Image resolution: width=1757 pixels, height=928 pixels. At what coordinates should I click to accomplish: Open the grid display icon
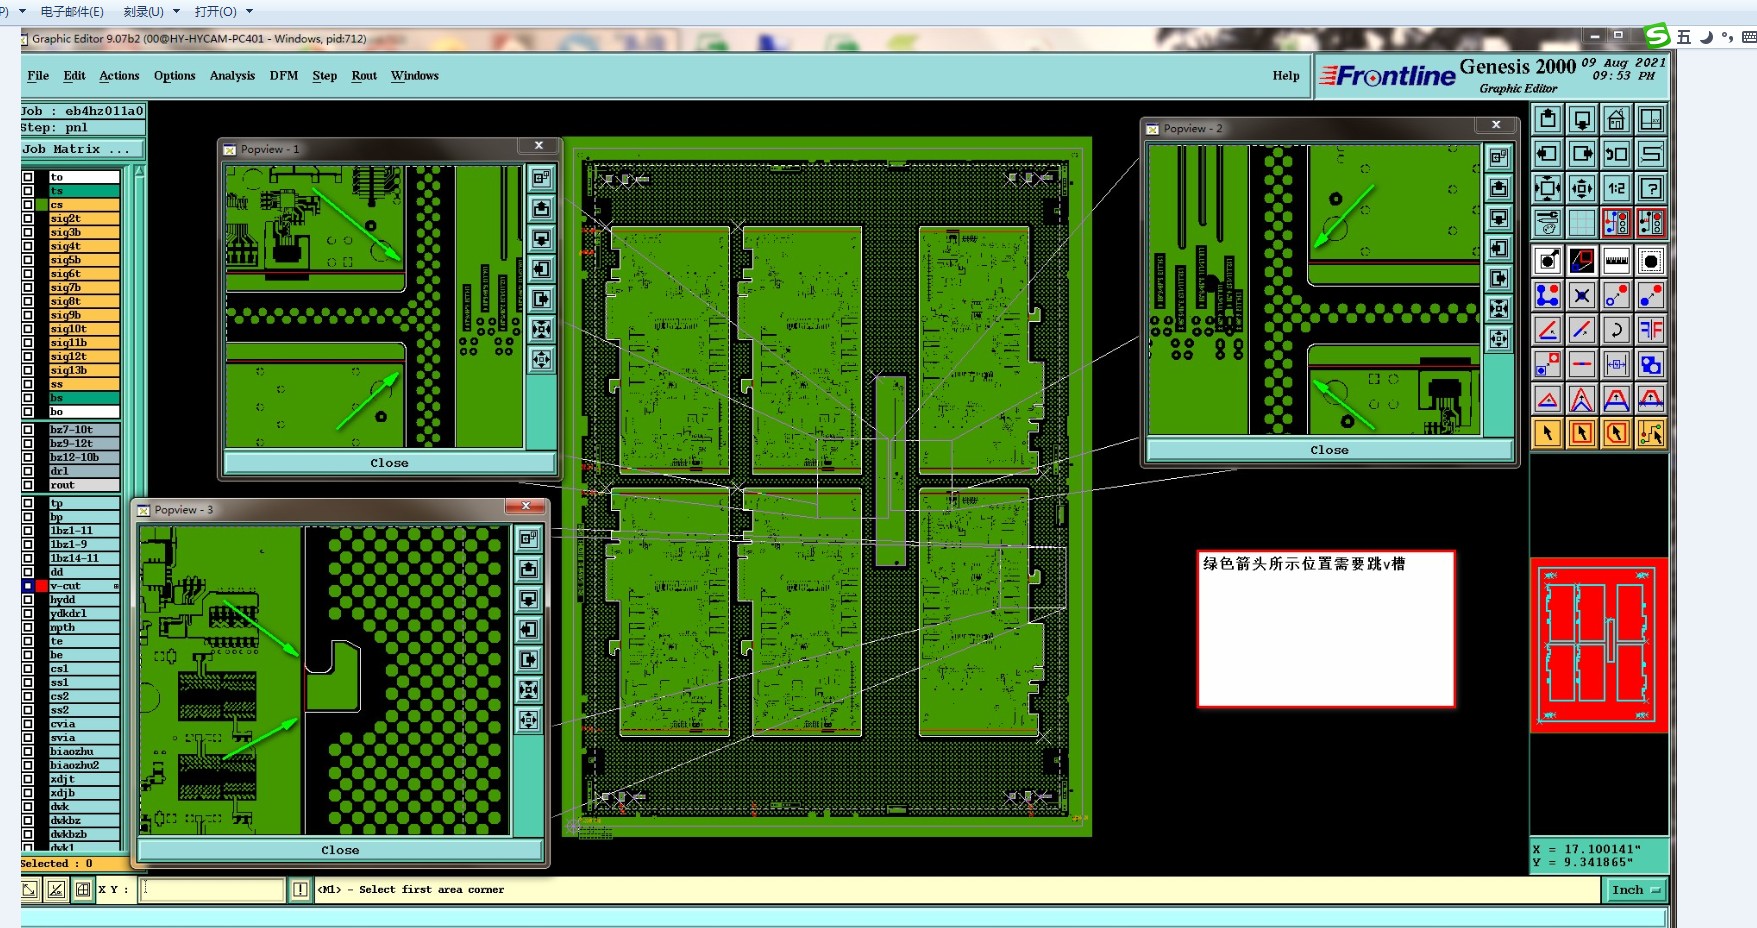pos(1582,222)
